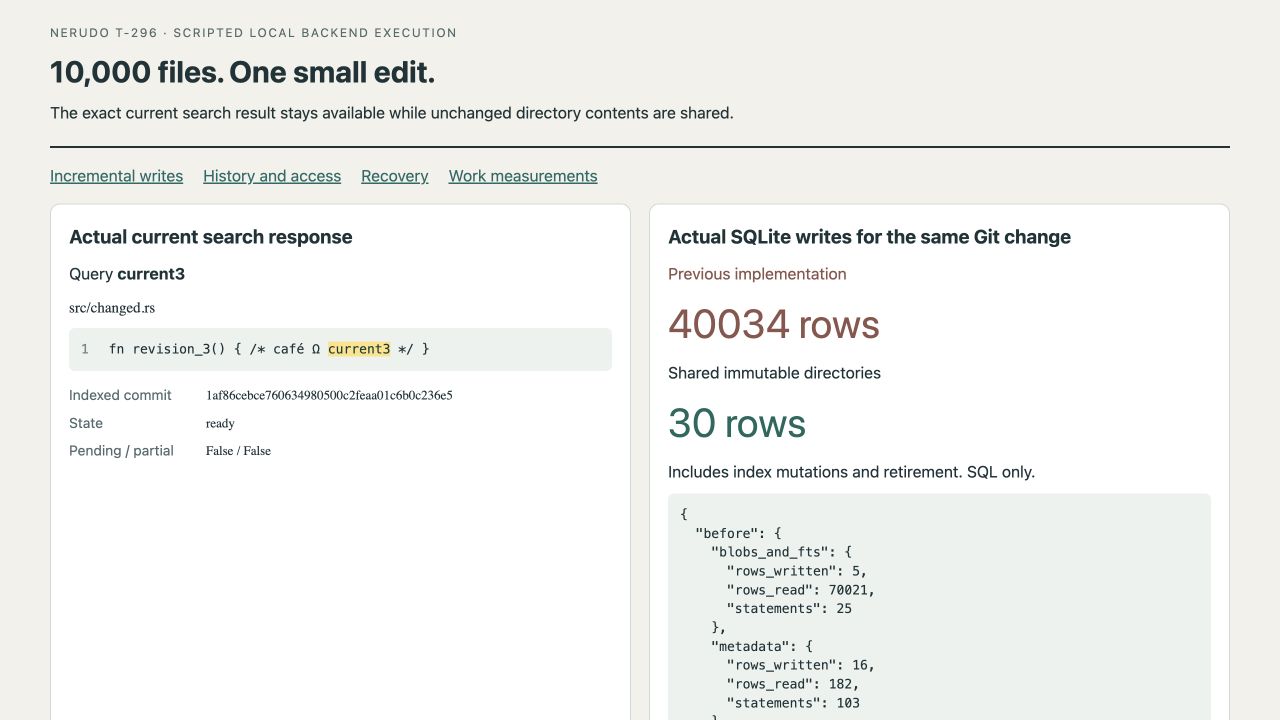The image size is (1280, 720).
Task: Click the '"before"' JSON key
Action: (x=727, y=533)
